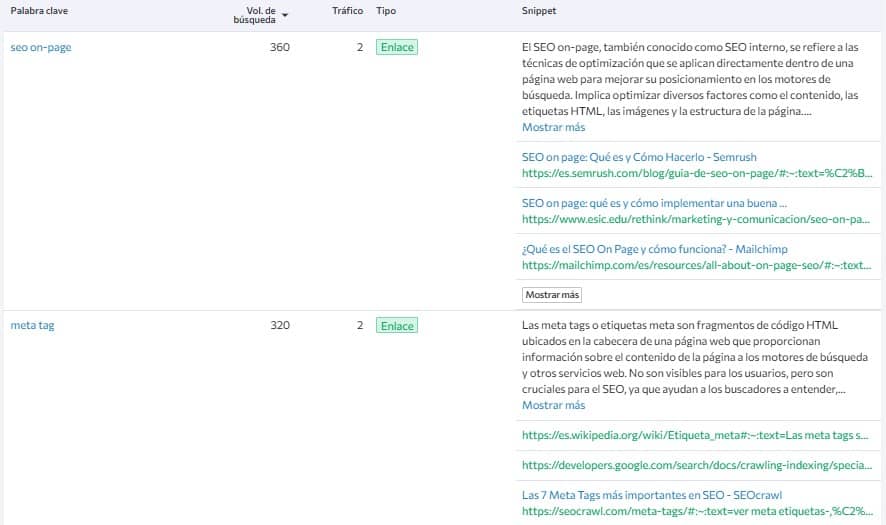Click the es.semrush.com green URL

[x=698, y=172]
